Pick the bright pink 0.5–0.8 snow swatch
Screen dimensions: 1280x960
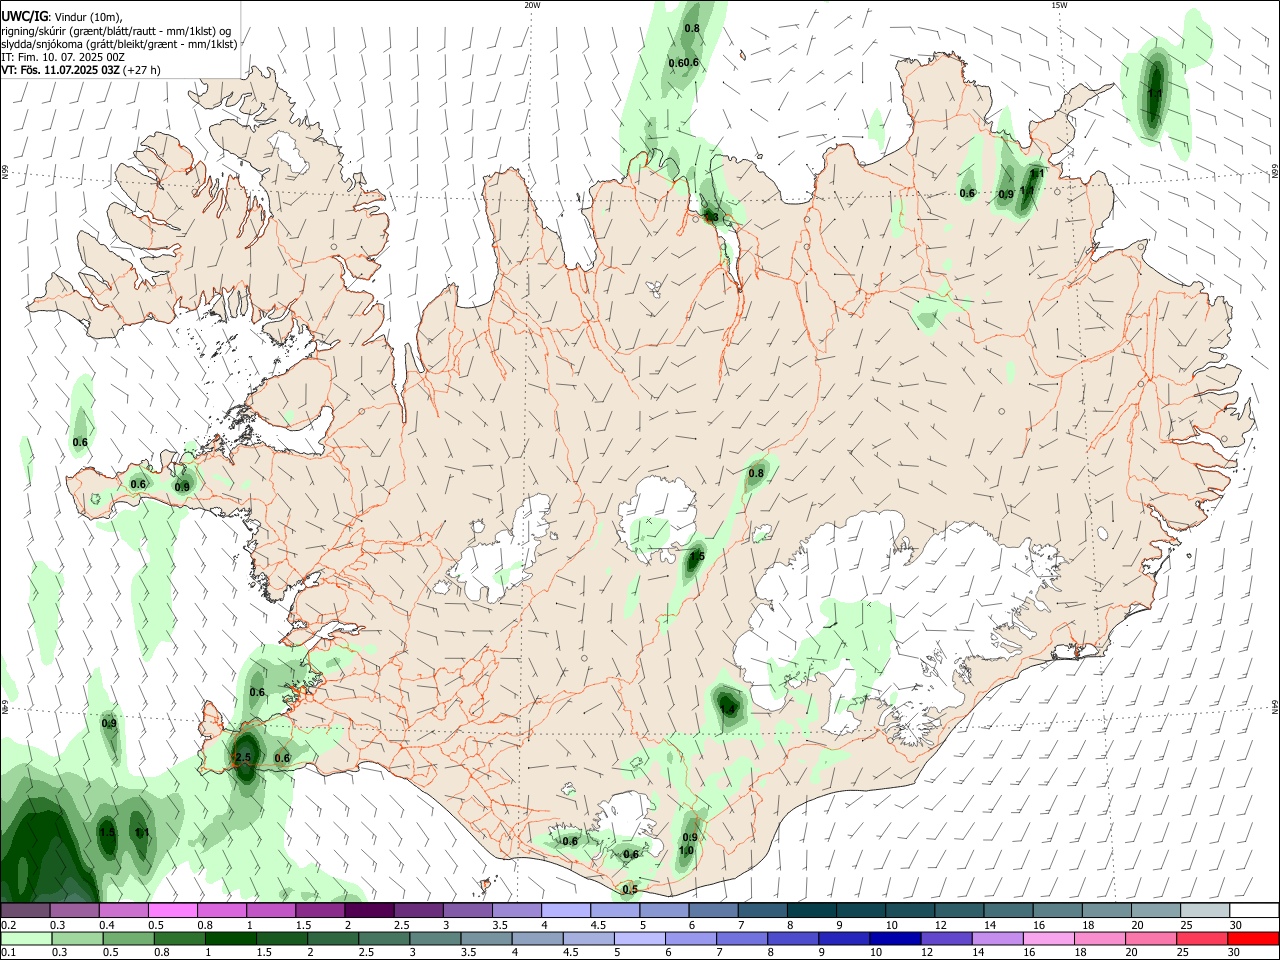172,911
